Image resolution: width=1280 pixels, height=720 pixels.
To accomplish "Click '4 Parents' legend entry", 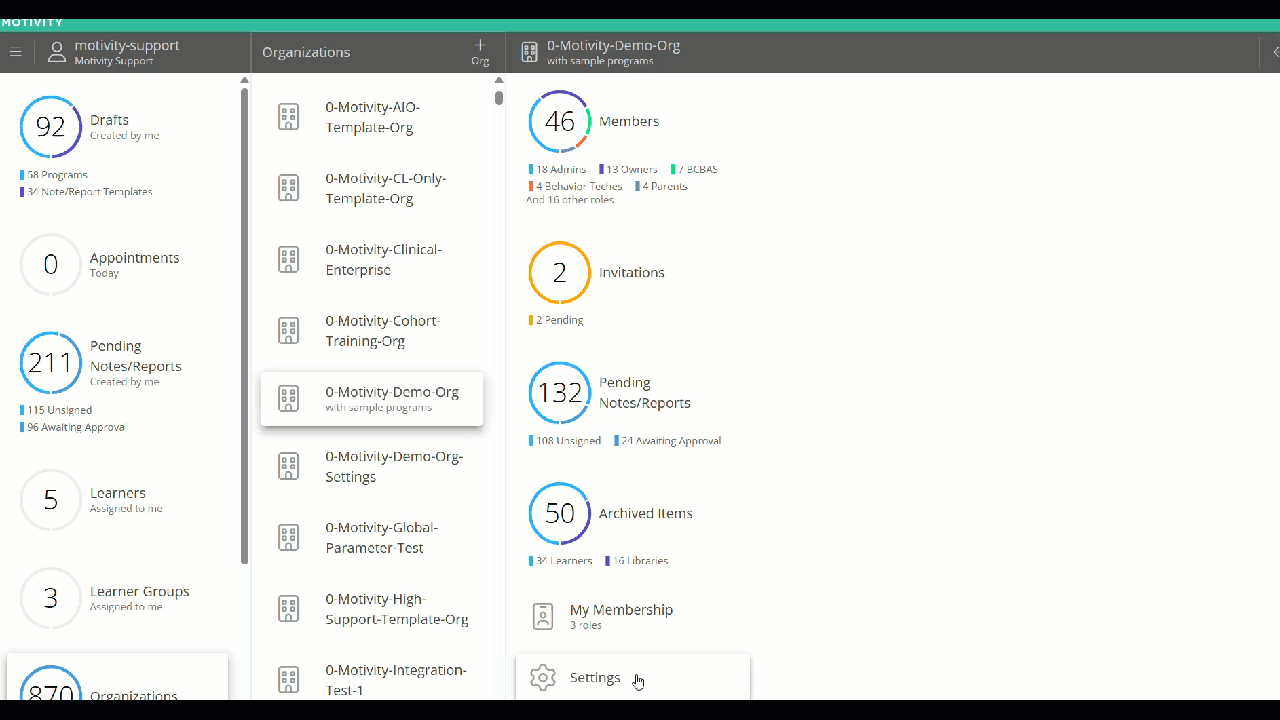I will click(x=661, y=186).
